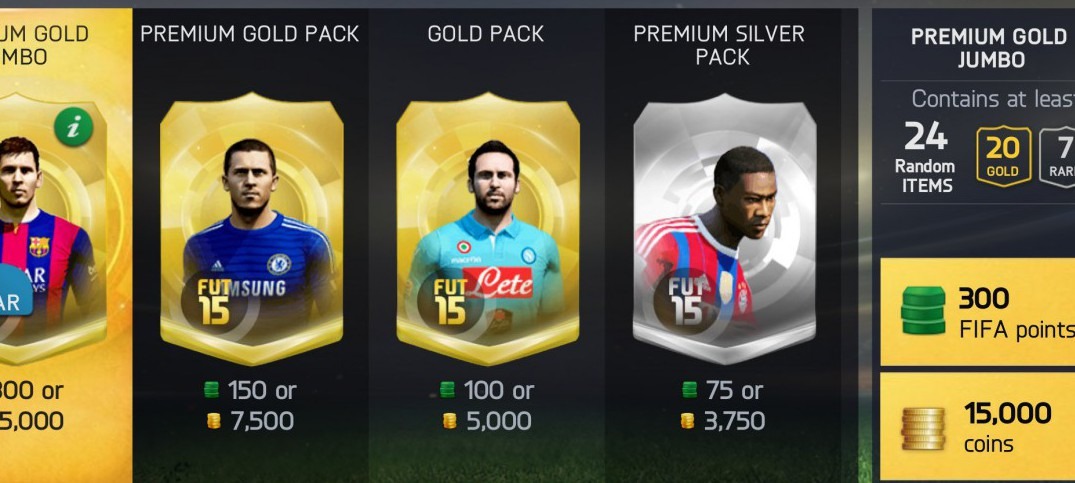Click the Premium Gold Pack title
The width and height of the screenshot is (1075, 483).
(x=250, y=34)
